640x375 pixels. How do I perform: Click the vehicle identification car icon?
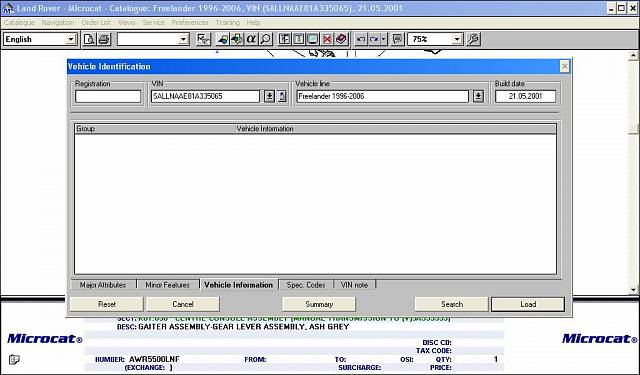click(222, 39)
